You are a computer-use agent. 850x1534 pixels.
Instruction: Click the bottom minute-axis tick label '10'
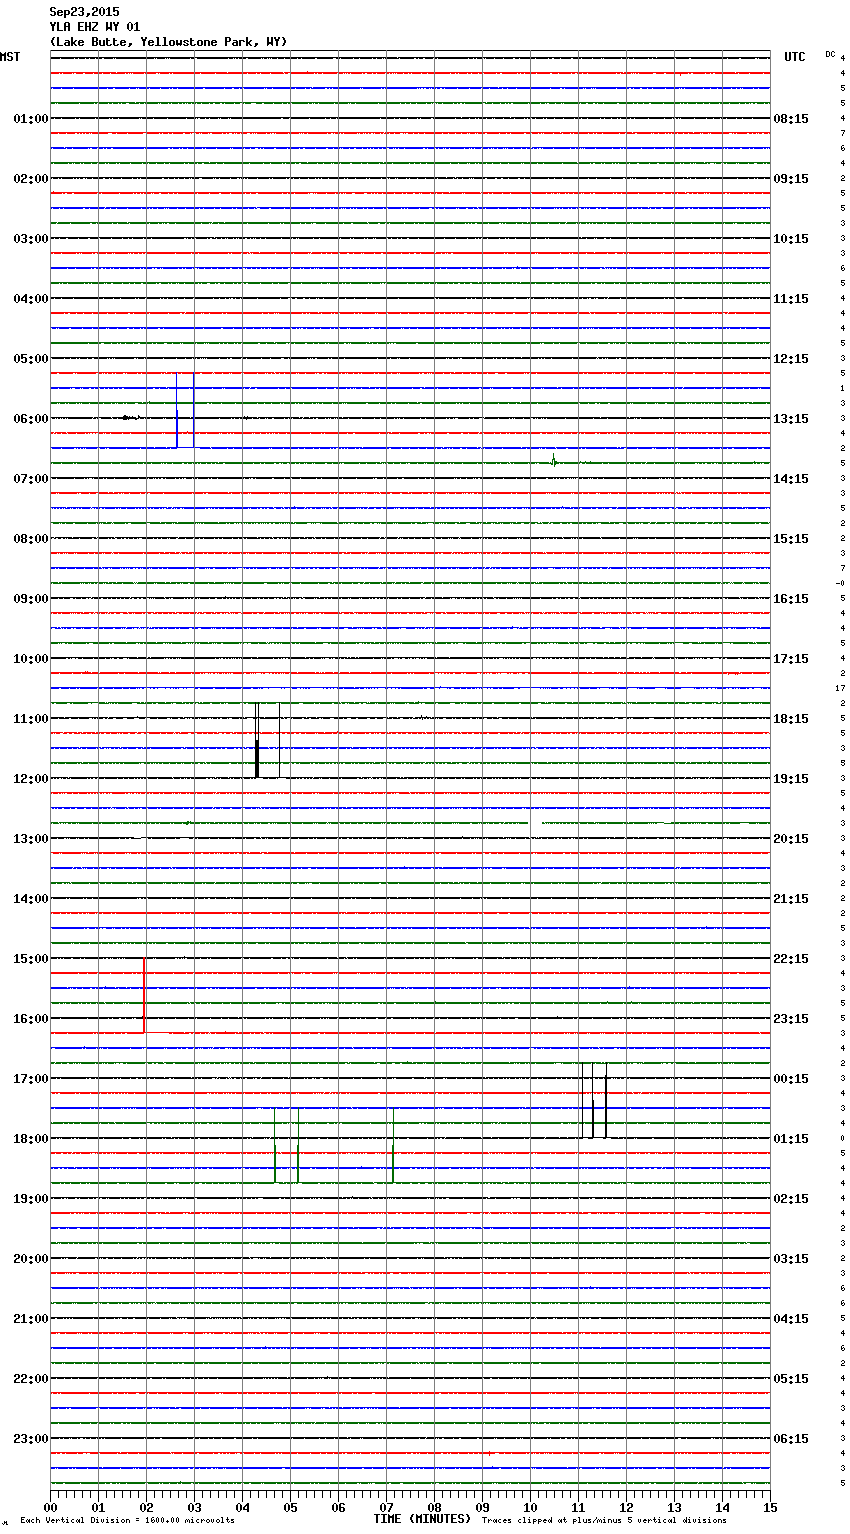(x=531, y=1508)
